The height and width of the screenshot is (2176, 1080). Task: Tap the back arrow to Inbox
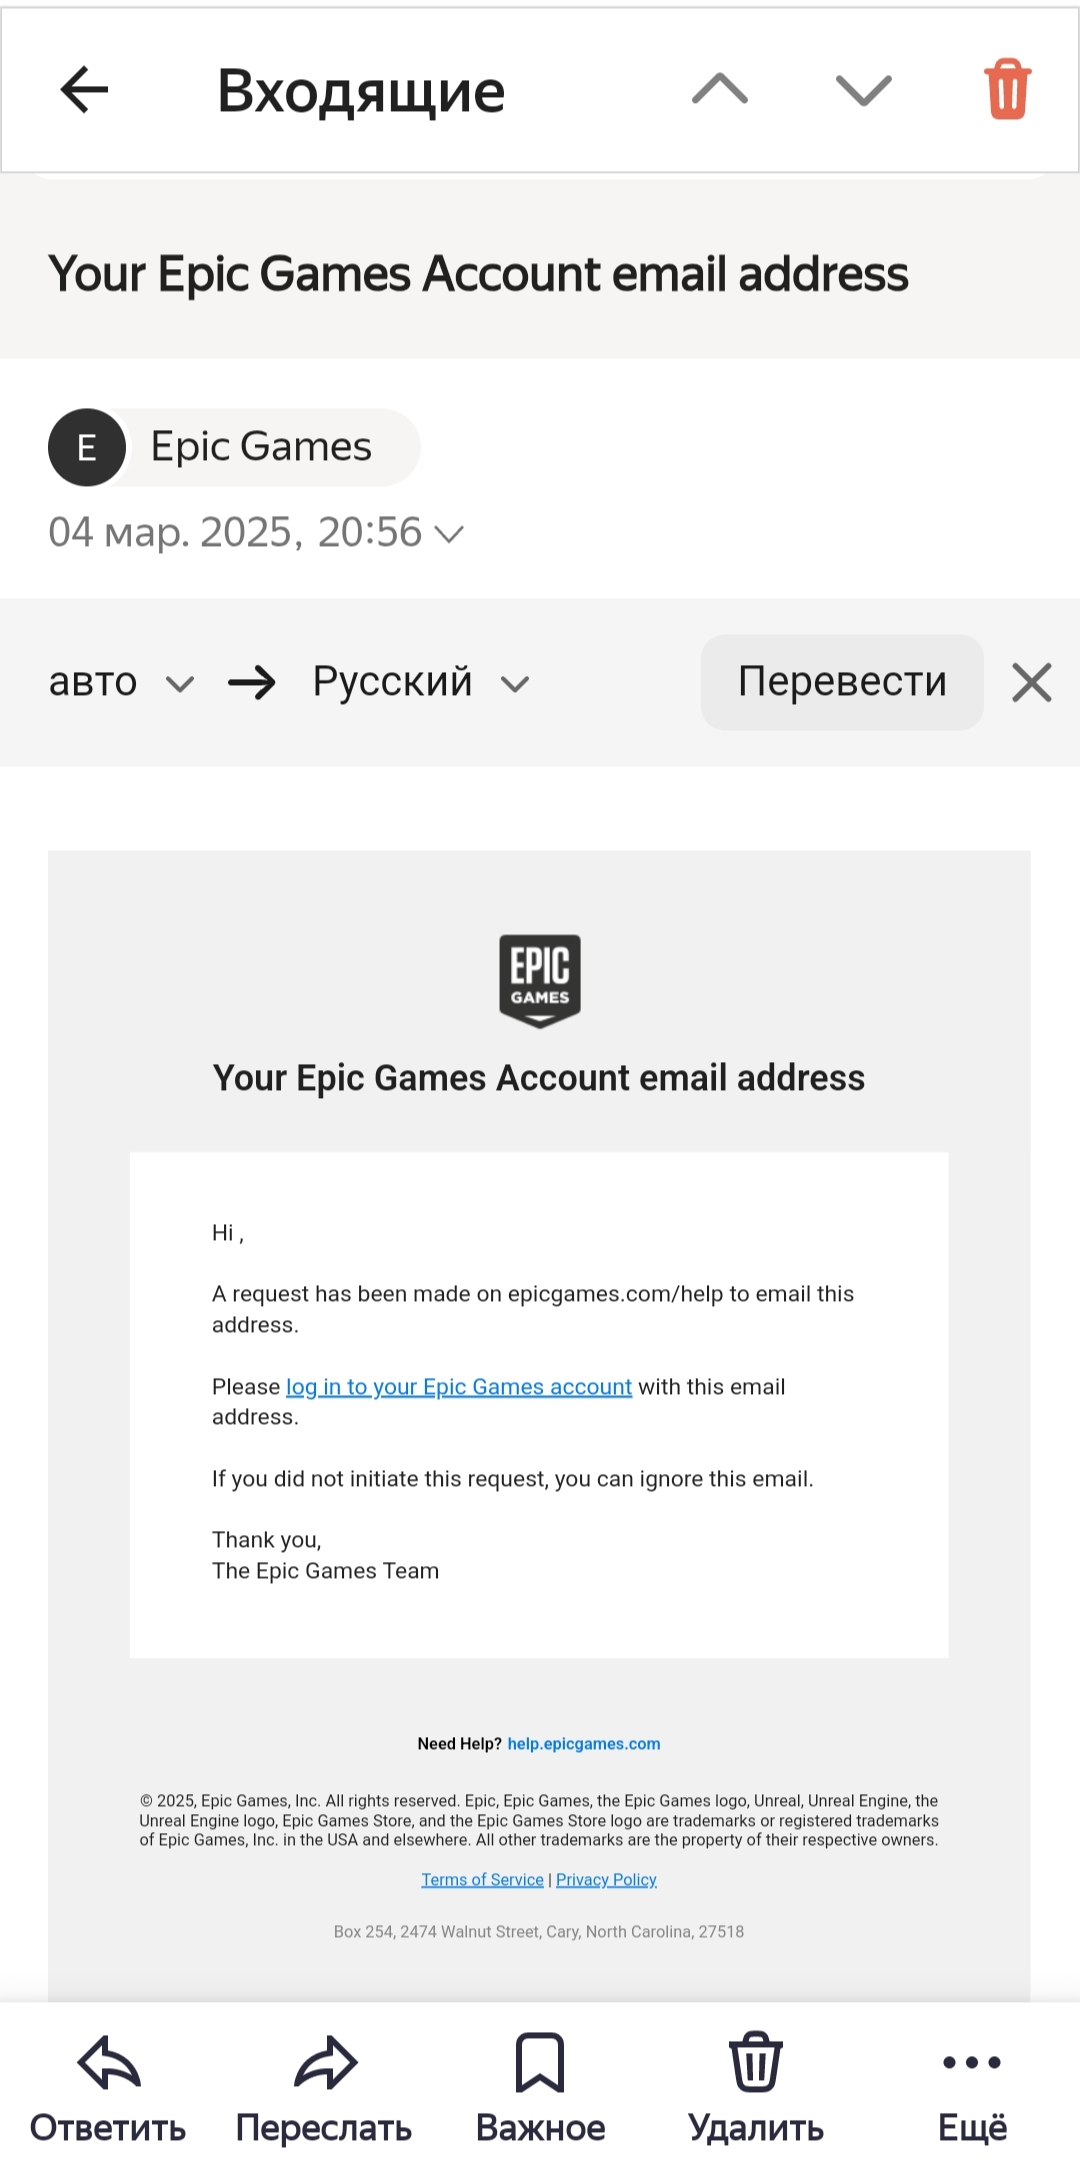[x=84, y=90]
